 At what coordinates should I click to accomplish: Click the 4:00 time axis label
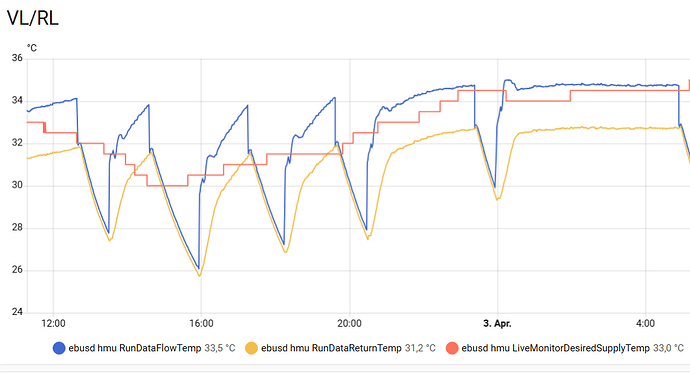click(645, 324)
